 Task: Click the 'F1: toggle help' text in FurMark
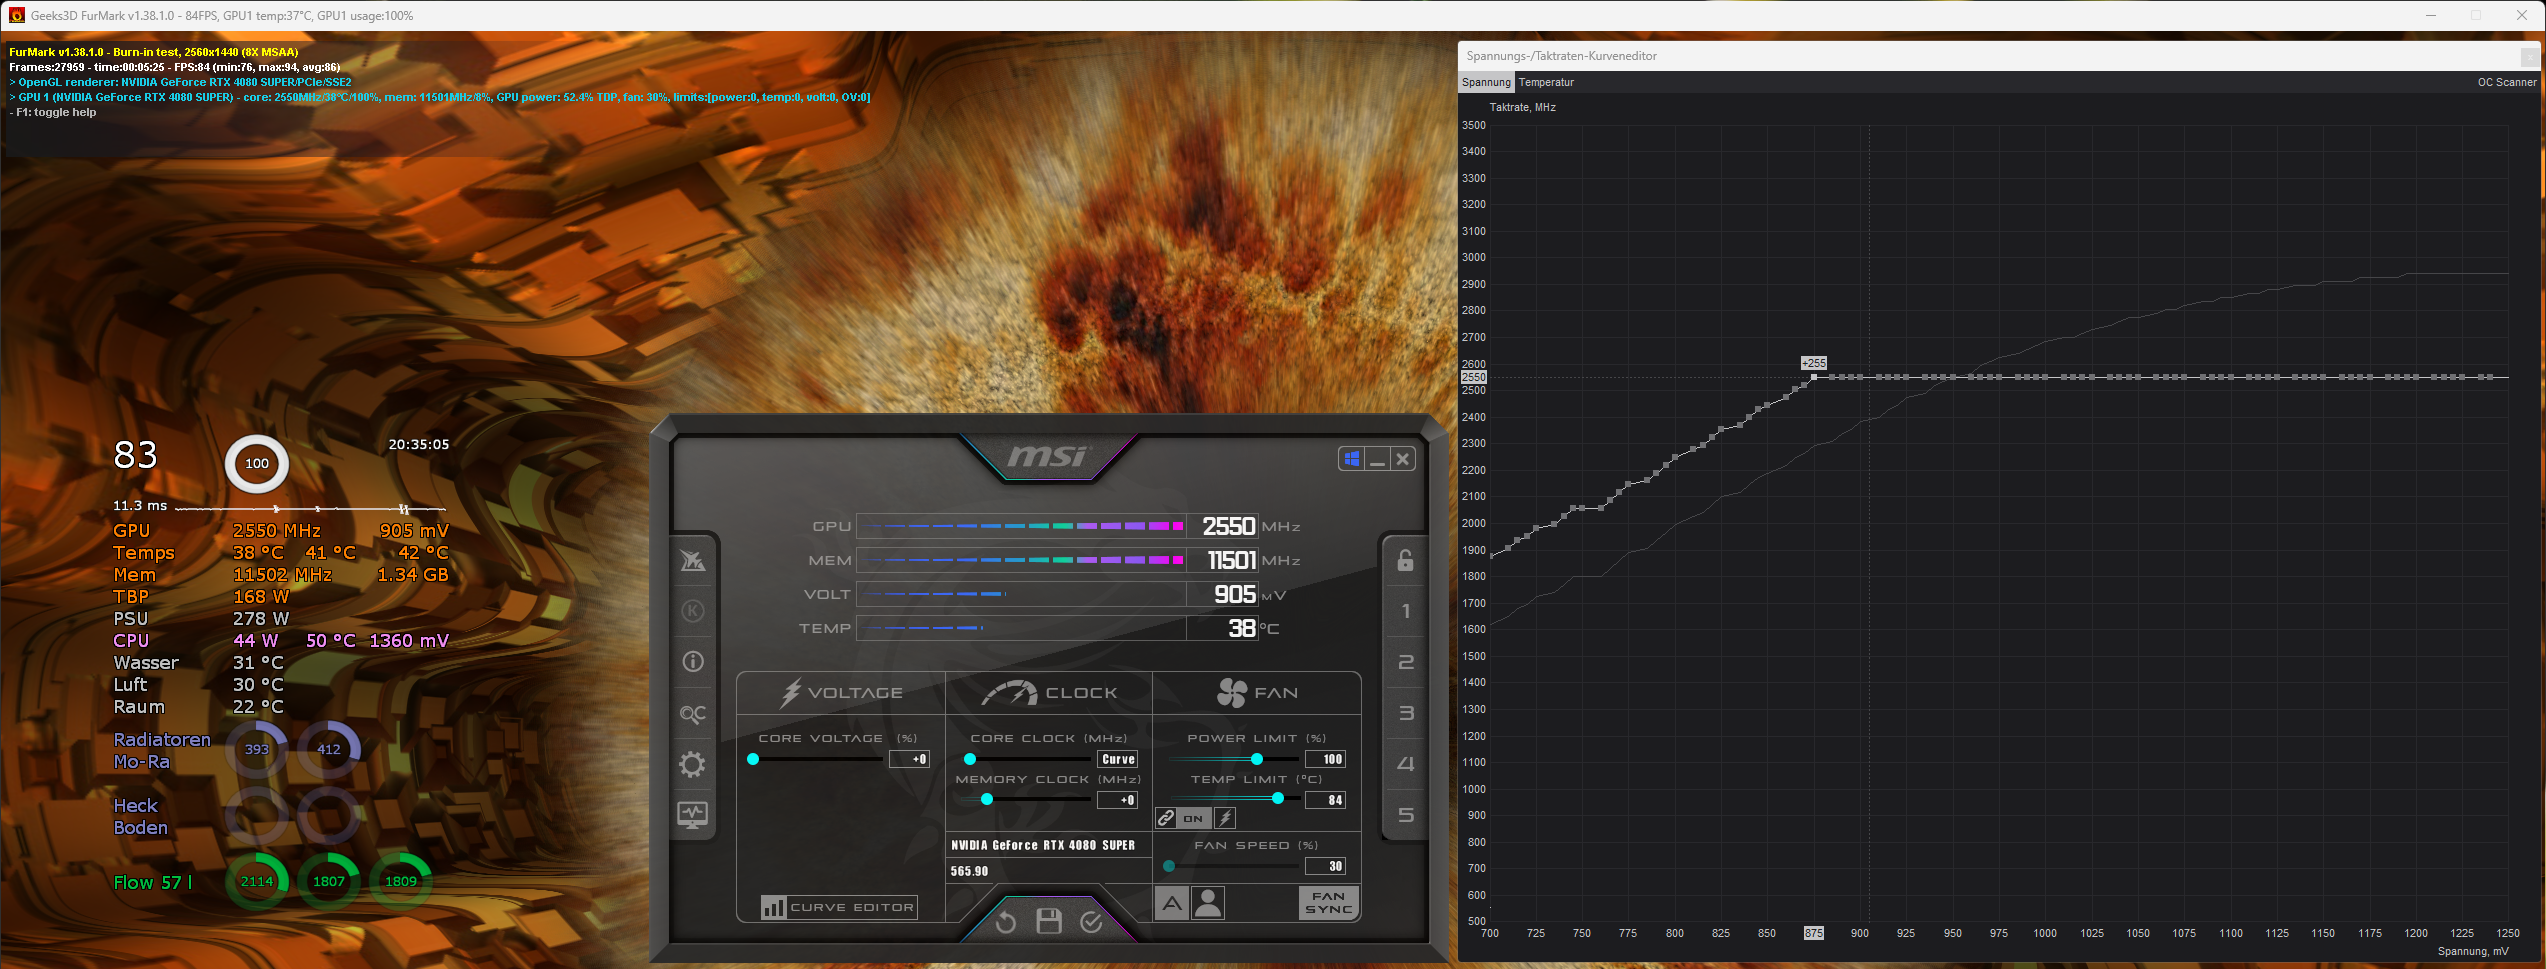53,112
